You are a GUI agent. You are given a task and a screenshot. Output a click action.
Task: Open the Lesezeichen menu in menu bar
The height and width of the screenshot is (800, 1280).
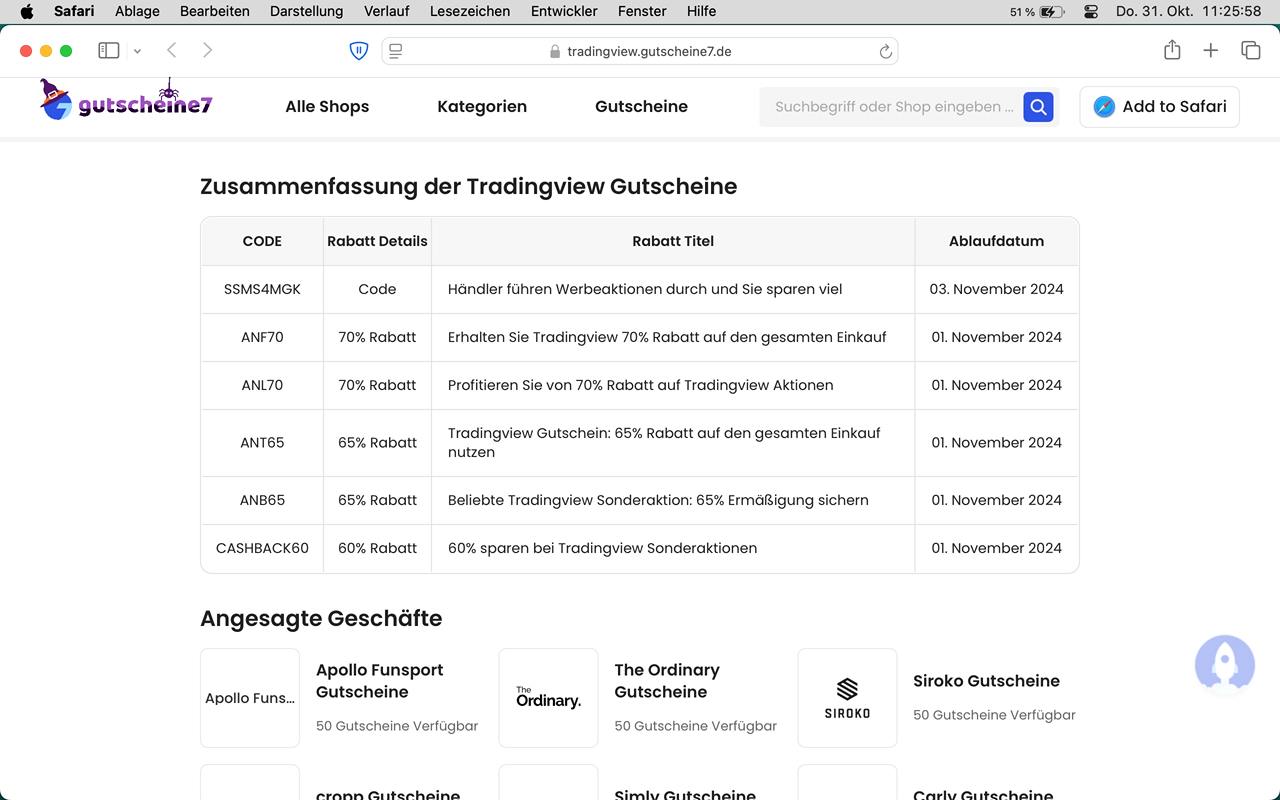click(469, 11)
